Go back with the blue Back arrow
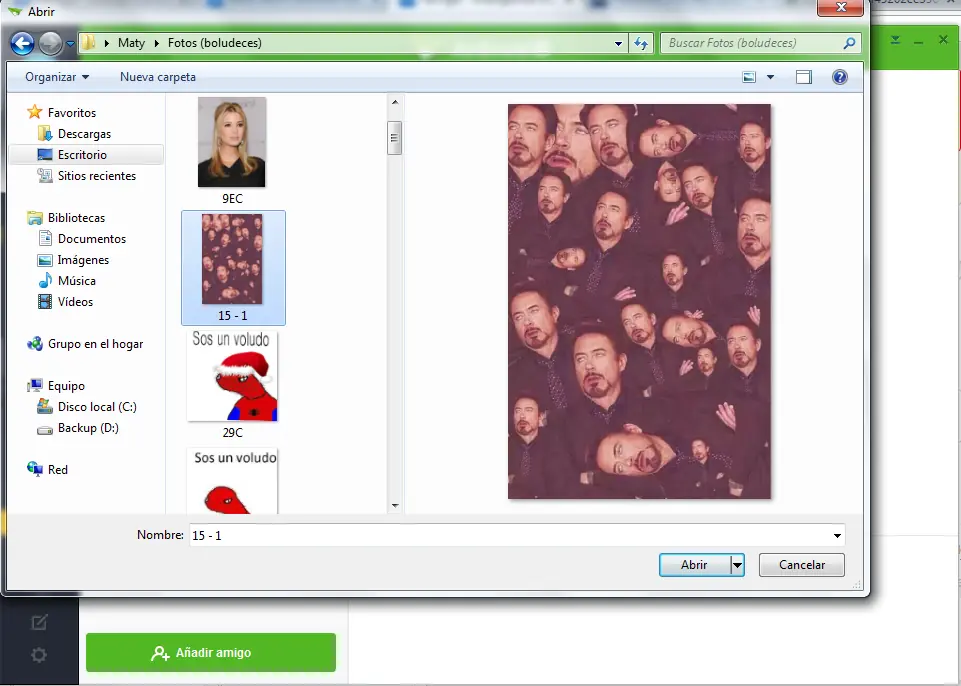This screenshot has width=961, height=686. (x=23, y=44)
